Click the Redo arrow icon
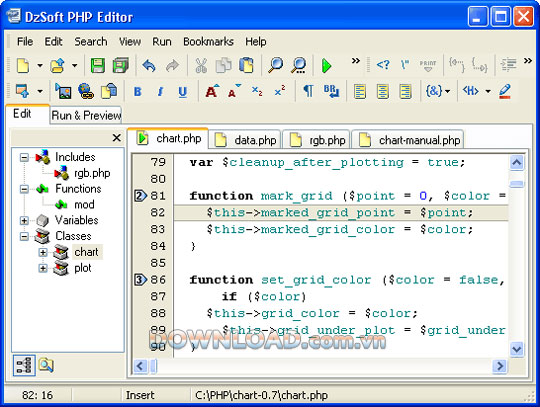The image size is (540, 407). 173,65
